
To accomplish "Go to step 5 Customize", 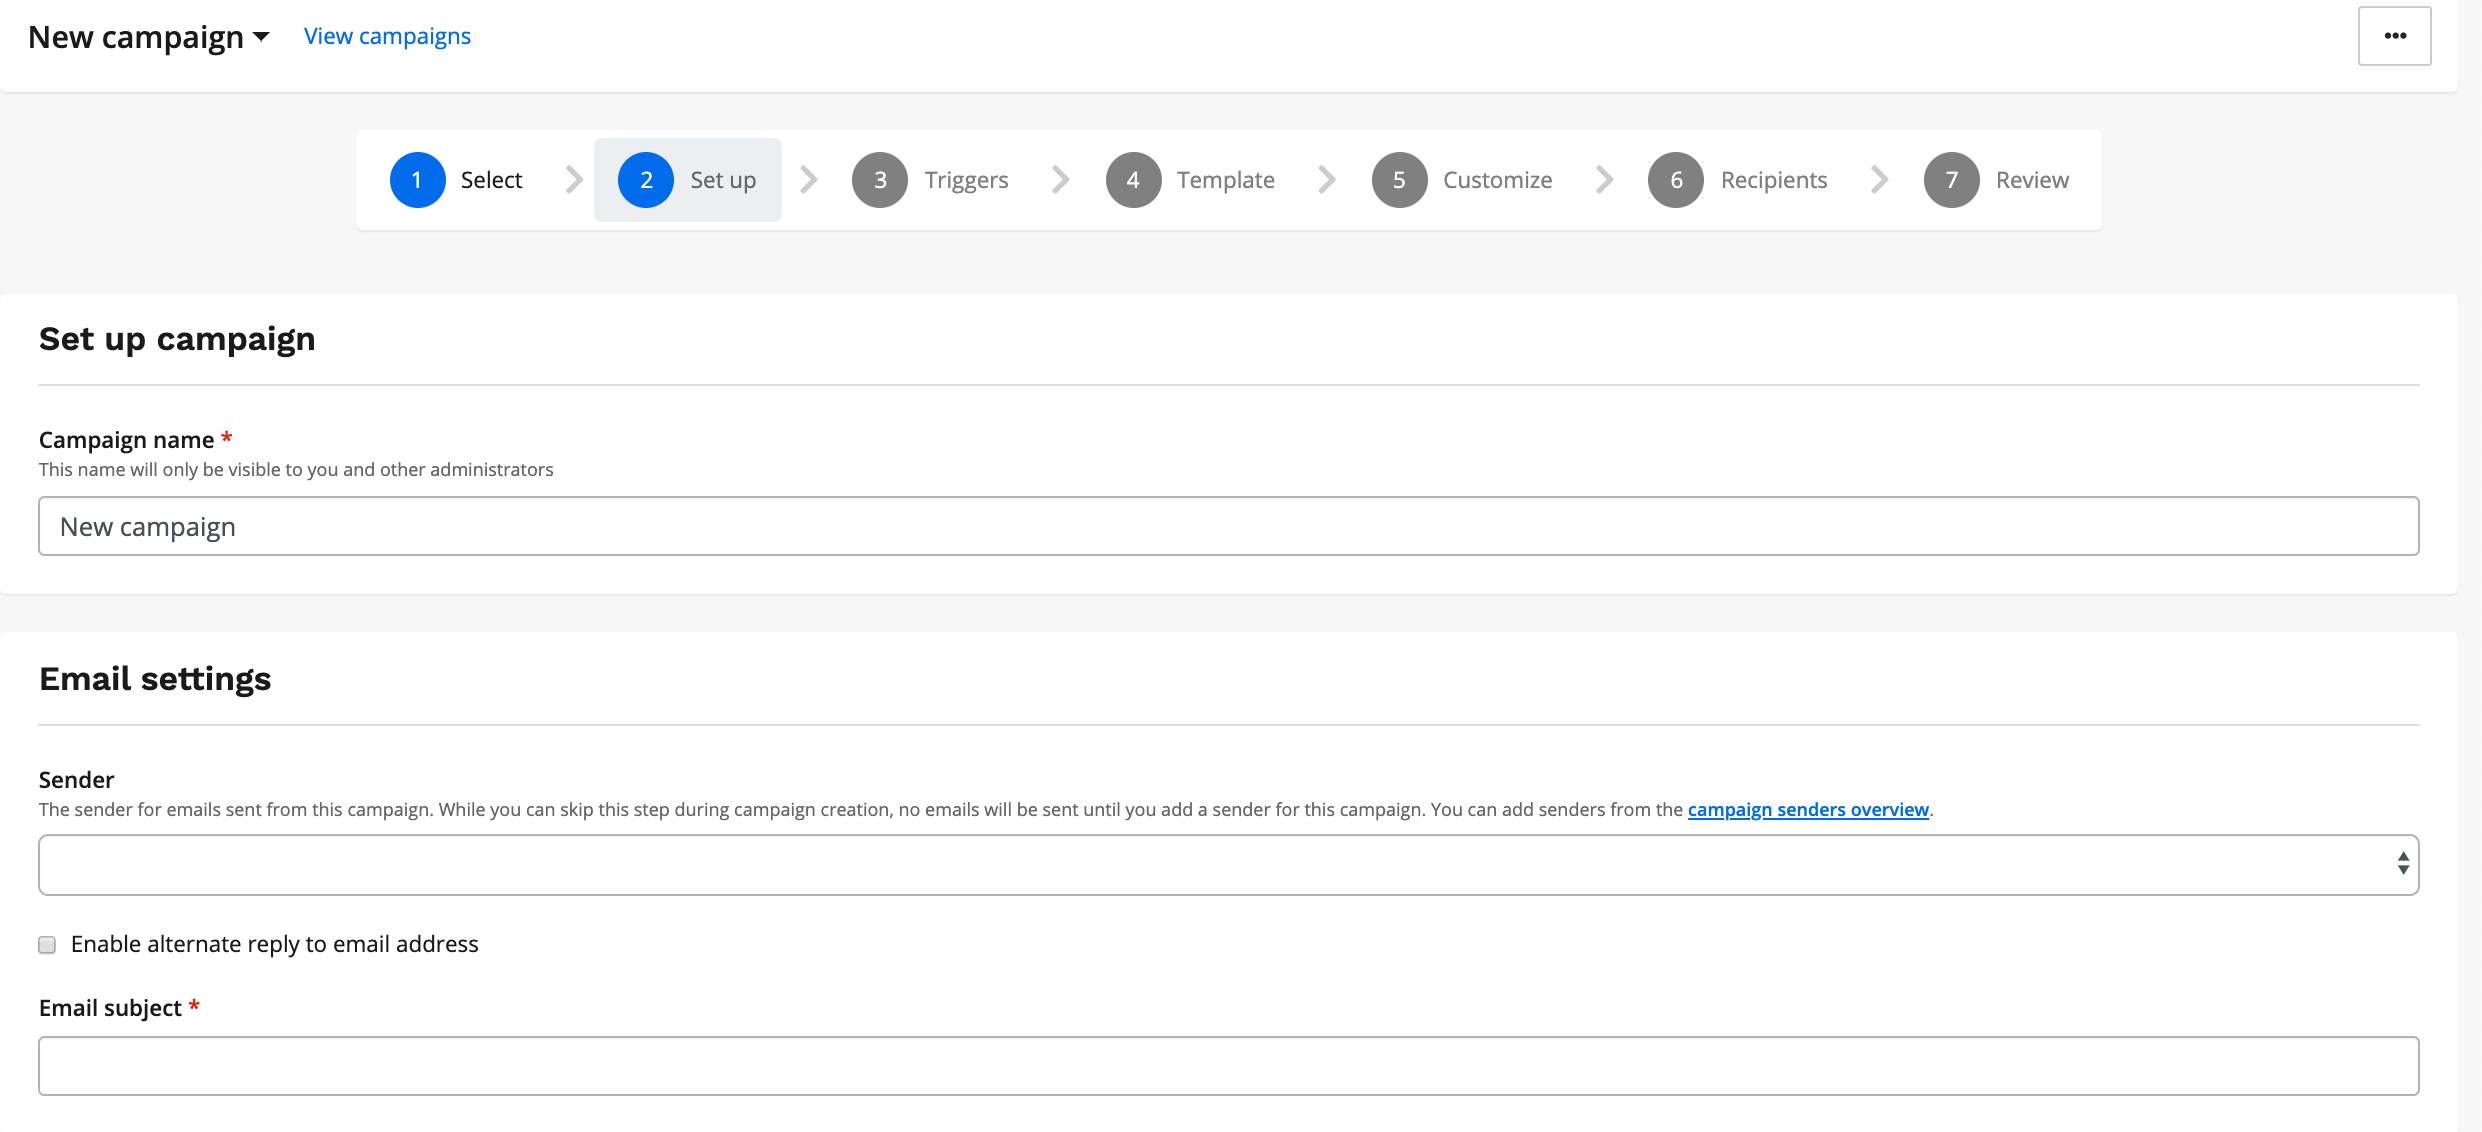I will 1462,180.
